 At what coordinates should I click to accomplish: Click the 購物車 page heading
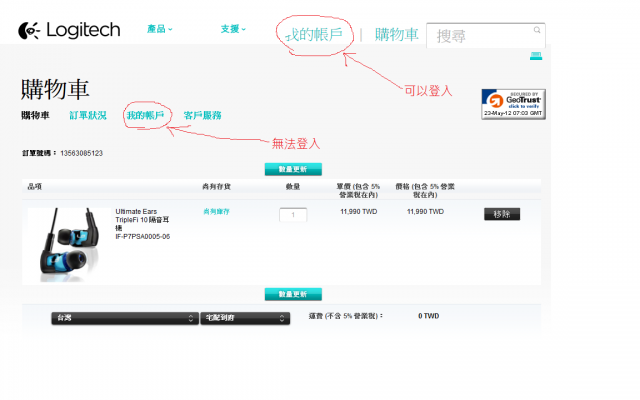pyautogui.click(x=55, y=89)
